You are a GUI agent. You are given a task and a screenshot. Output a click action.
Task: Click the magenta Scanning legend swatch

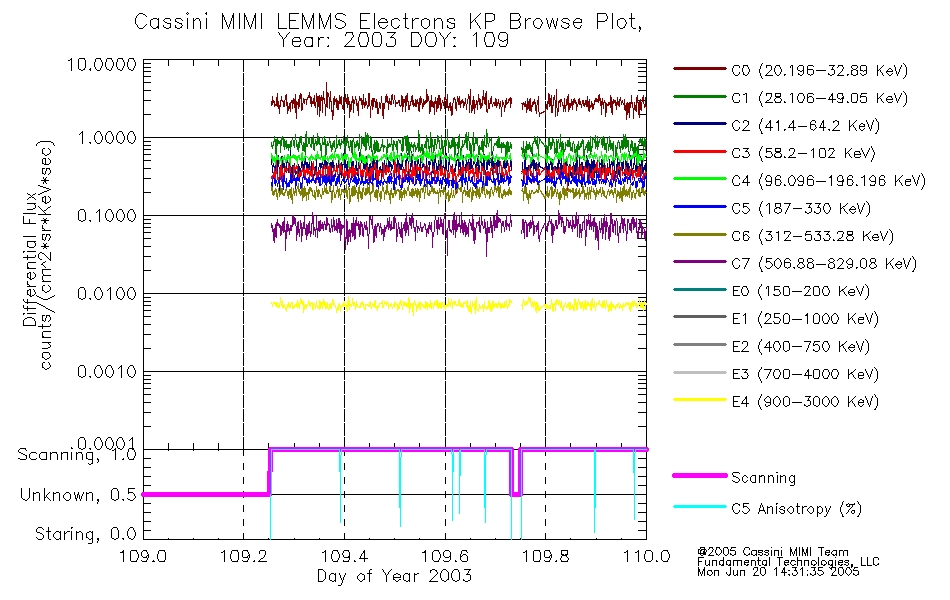(699, 476)
